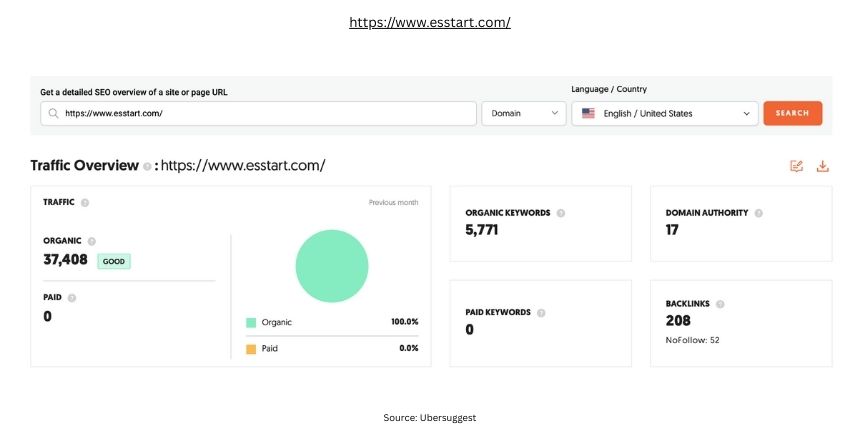Click the US flag in language selector
The height and width of the screenshot is (443, 860).
pos(588,113)
